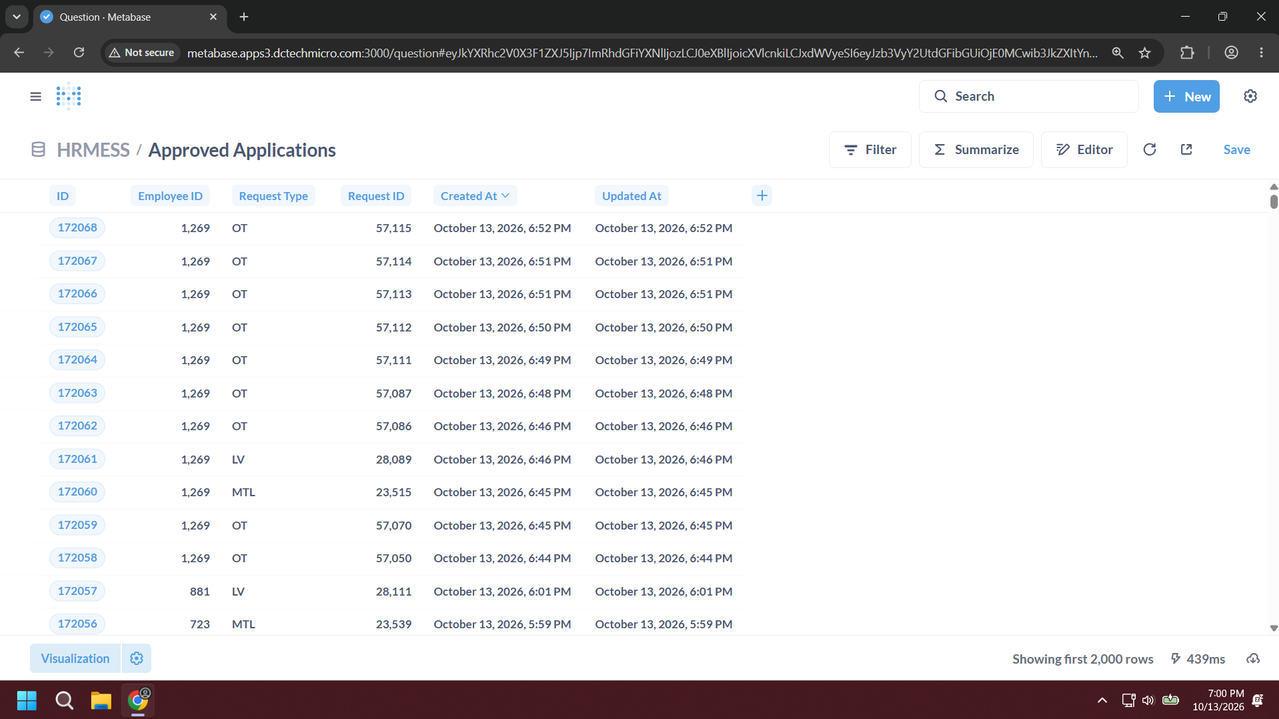Open Metabase admin settings gear

point(1250,96)
